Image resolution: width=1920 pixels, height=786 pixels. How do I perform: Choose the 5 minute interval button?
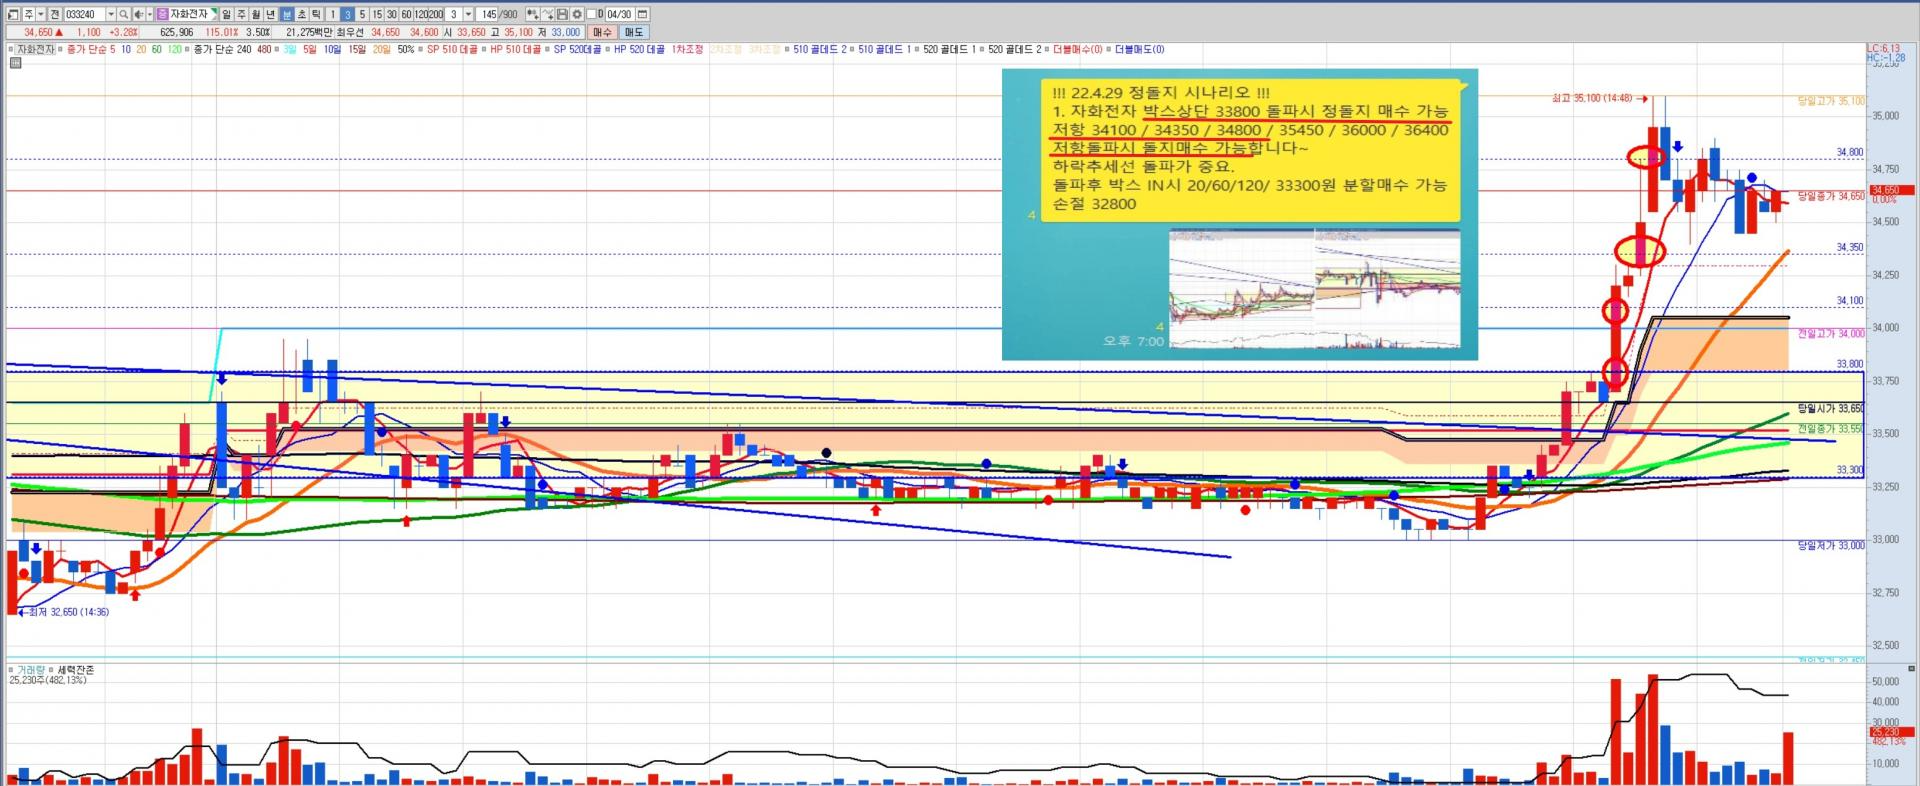coord(362,14)
